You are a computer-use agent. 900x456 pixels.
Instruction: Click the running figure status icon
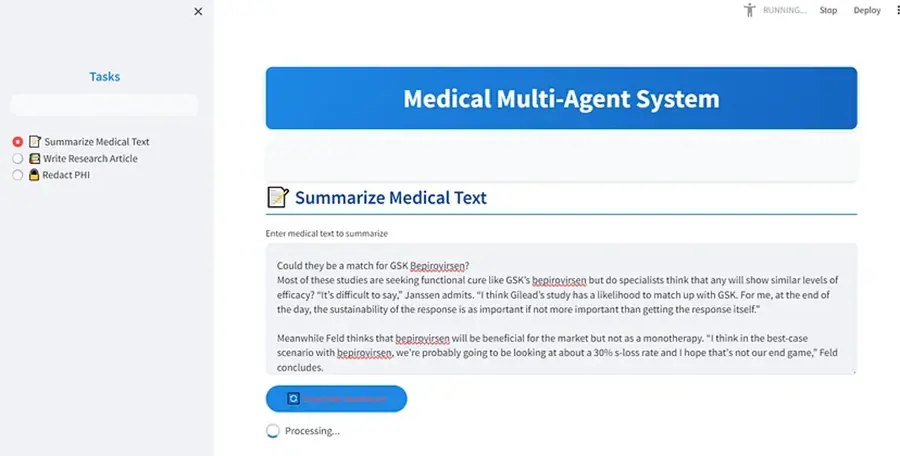click(x=750, y=10)
